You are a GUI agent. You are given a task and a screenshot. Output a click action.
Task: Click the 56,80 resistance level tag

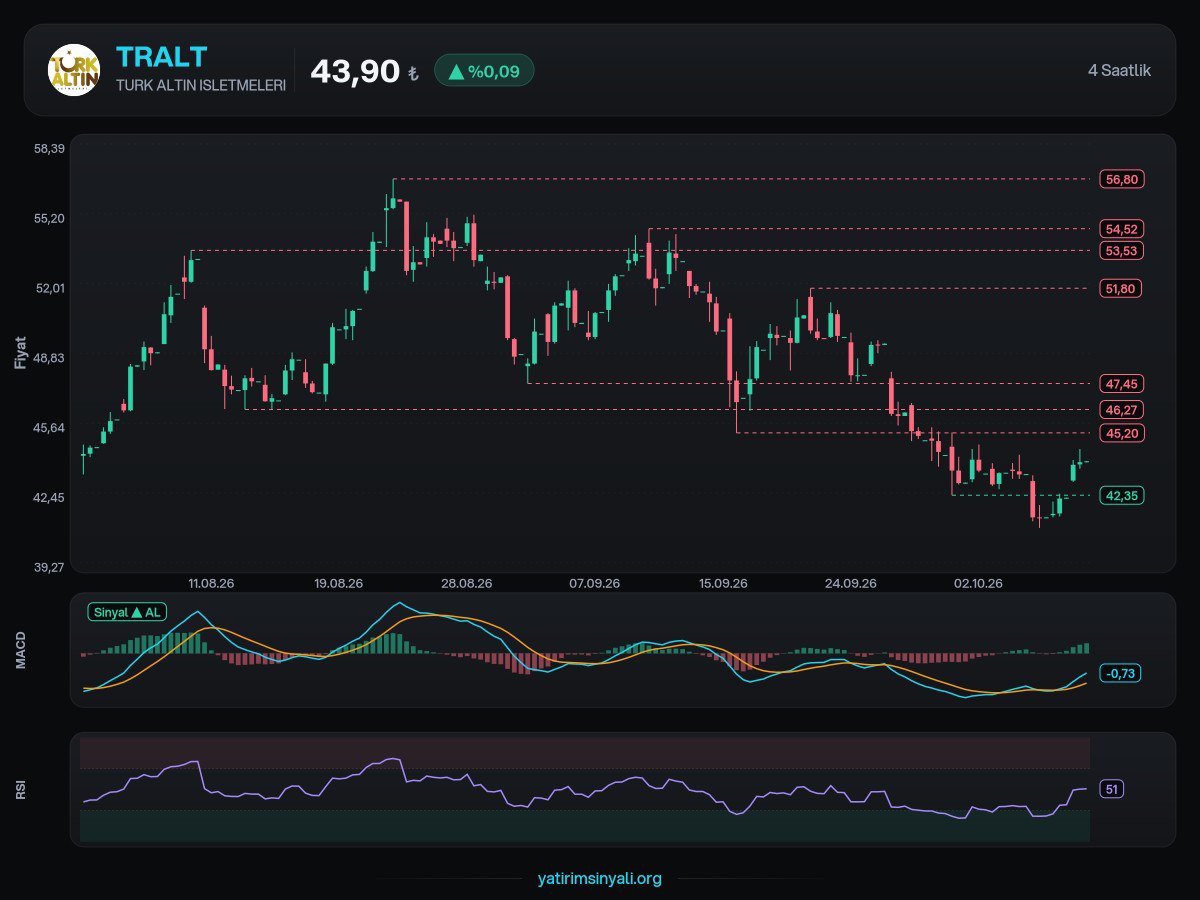point(1121,179)
